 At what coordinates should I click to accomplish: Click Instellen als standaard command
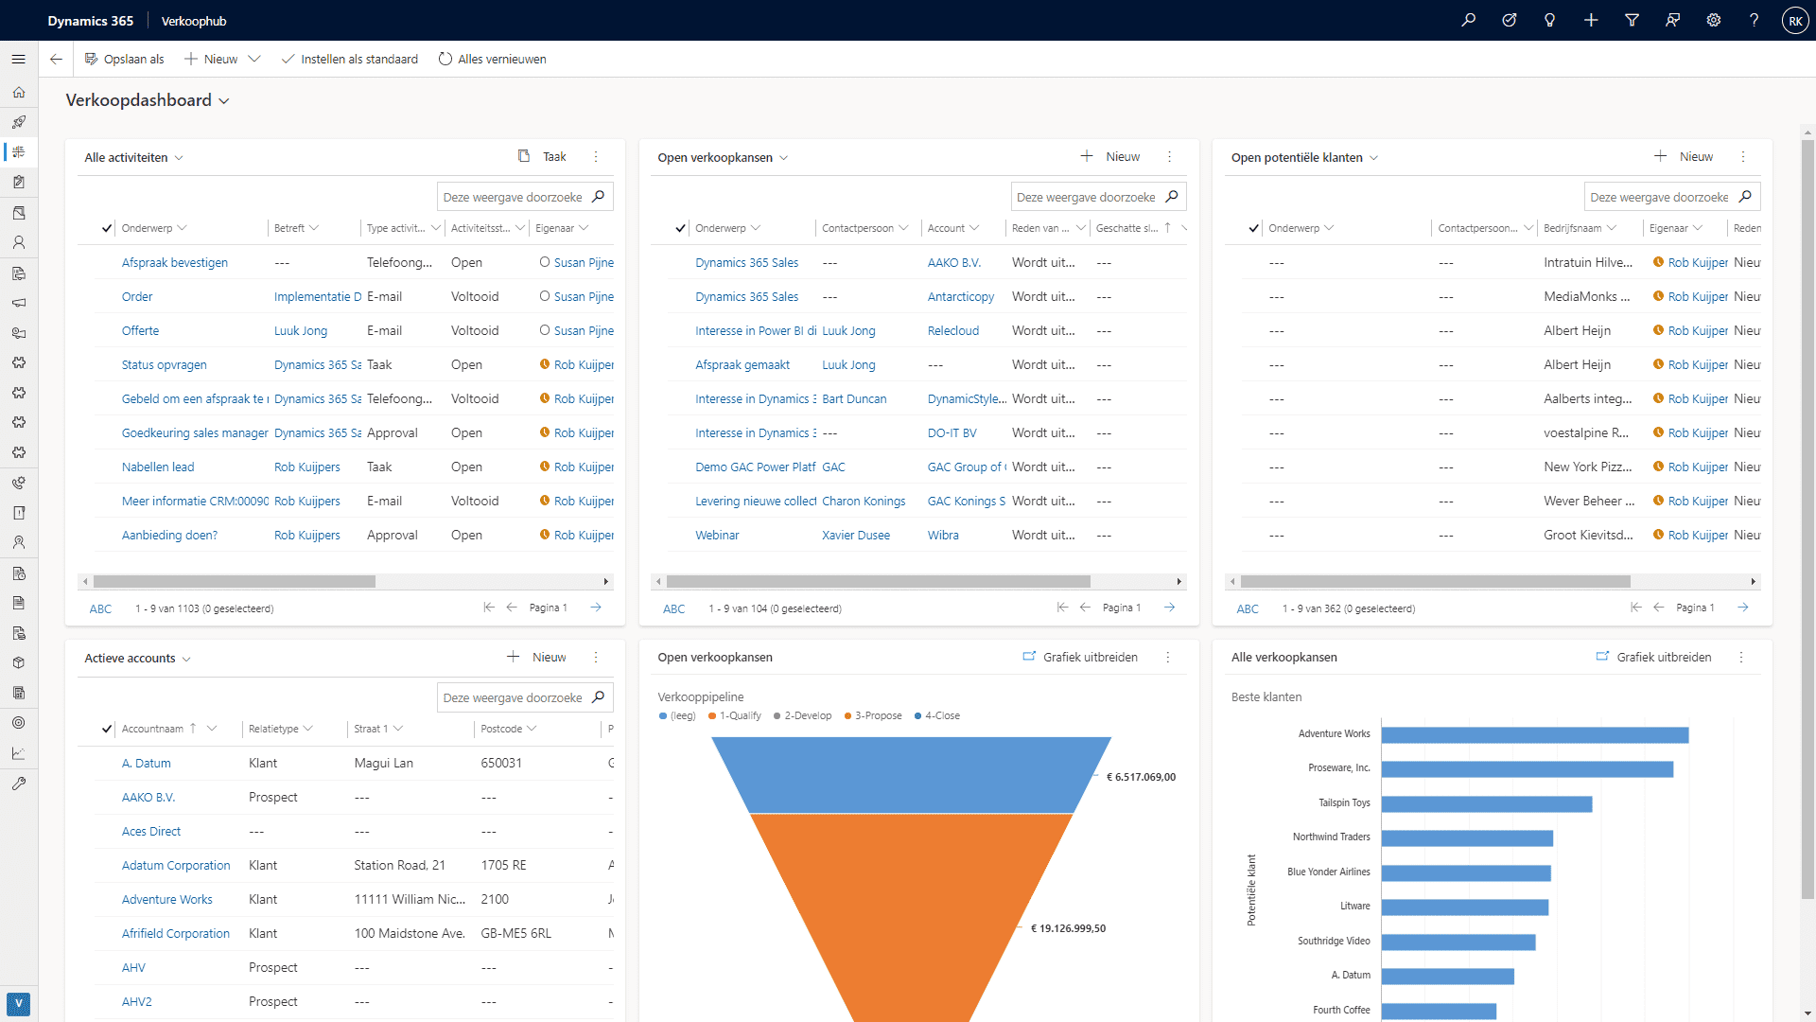click(x=350, y=59)
